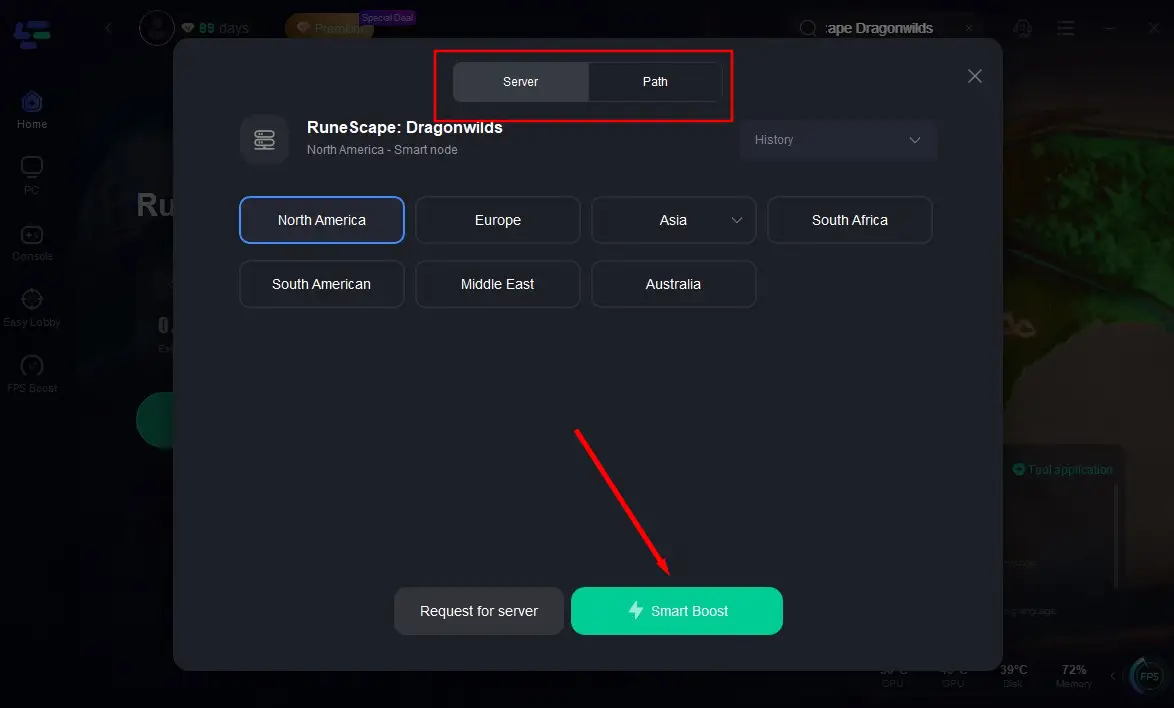Open the Home sidebar section

tap(32, 110)
